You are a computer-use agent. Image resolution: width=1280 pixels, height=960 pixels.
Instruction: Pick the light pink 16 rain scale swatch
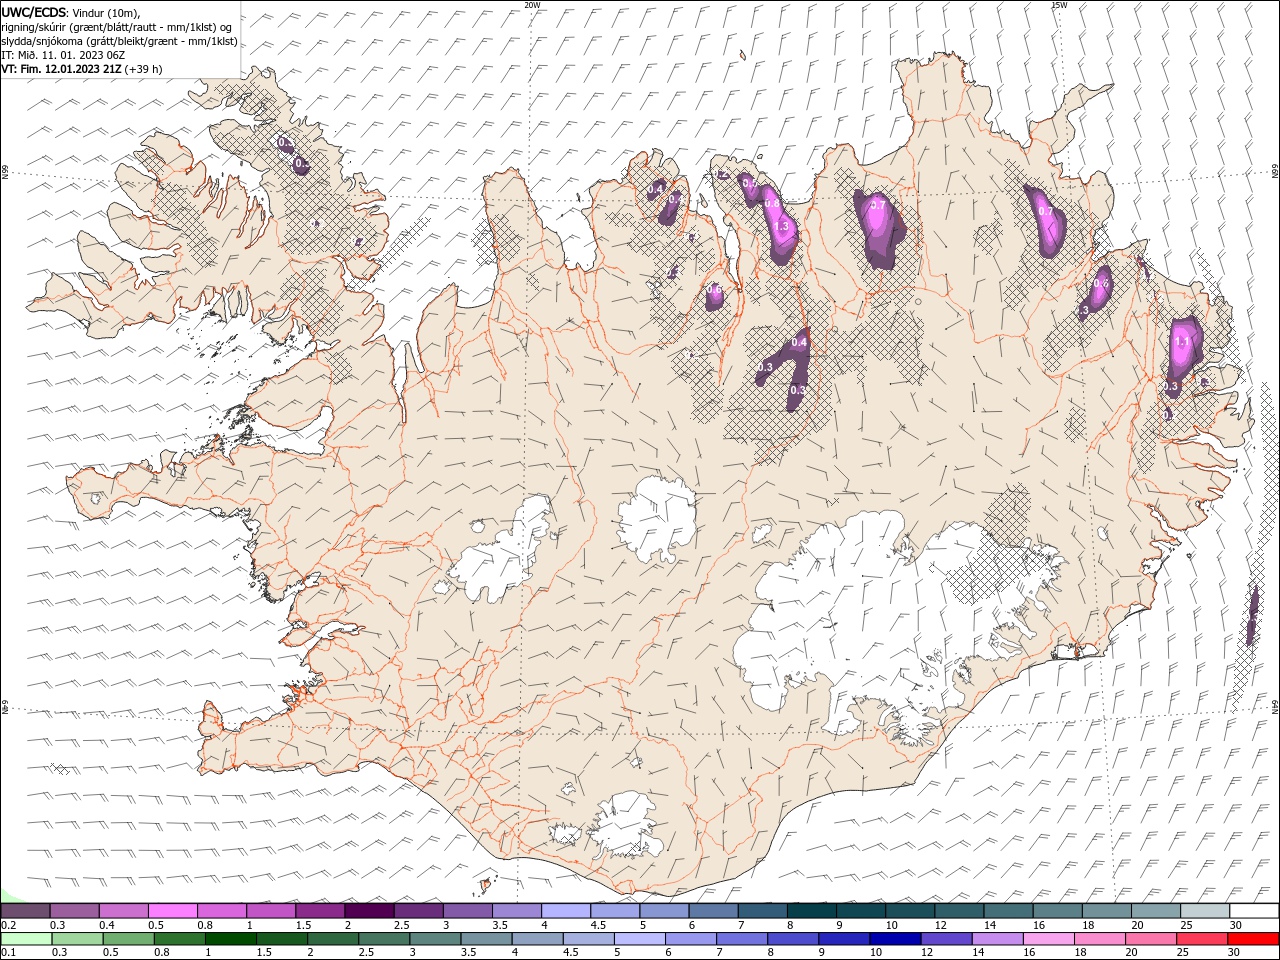pyautogui.click(x=1049, y=939)
